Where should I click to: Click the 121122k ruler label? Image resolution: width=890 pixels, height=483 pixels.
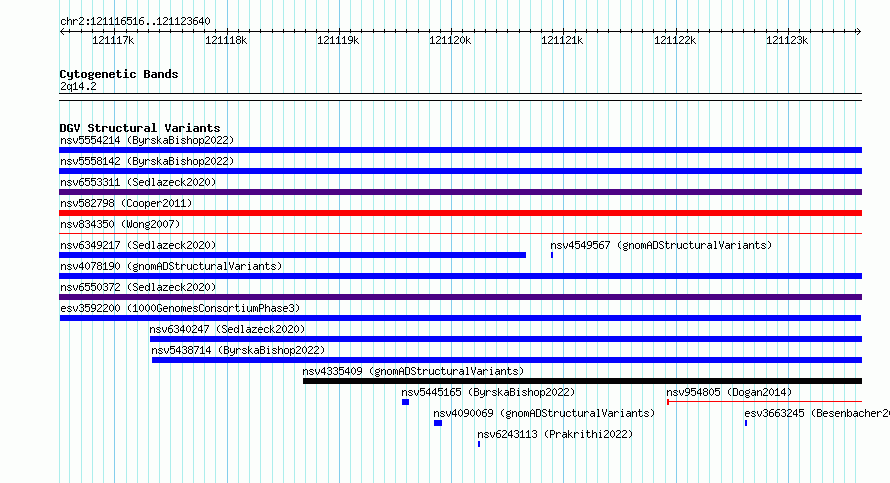[x=675, y=40]
